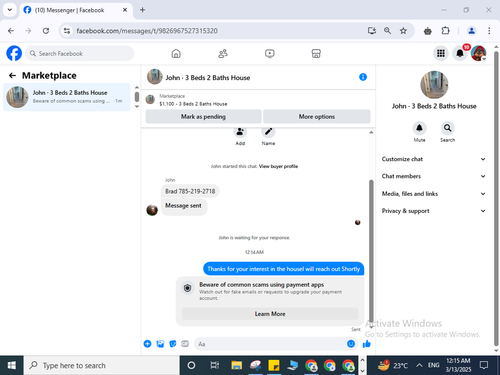Image resolution: width=500 pixels, height=375 pixels.
Task: Open the Friends icon in top navigation
Action: tap(223, 53)
